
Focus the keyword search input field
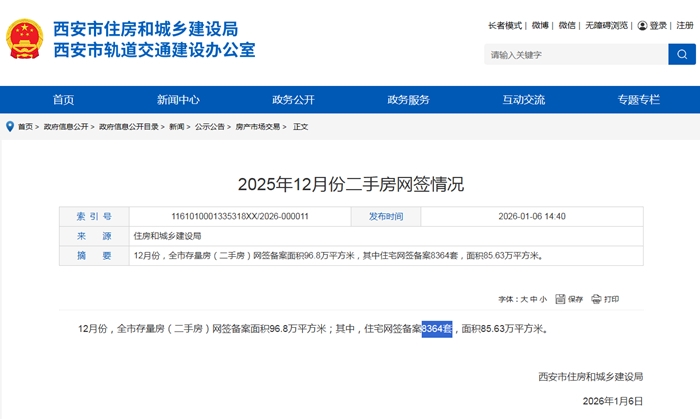[576, 54]
